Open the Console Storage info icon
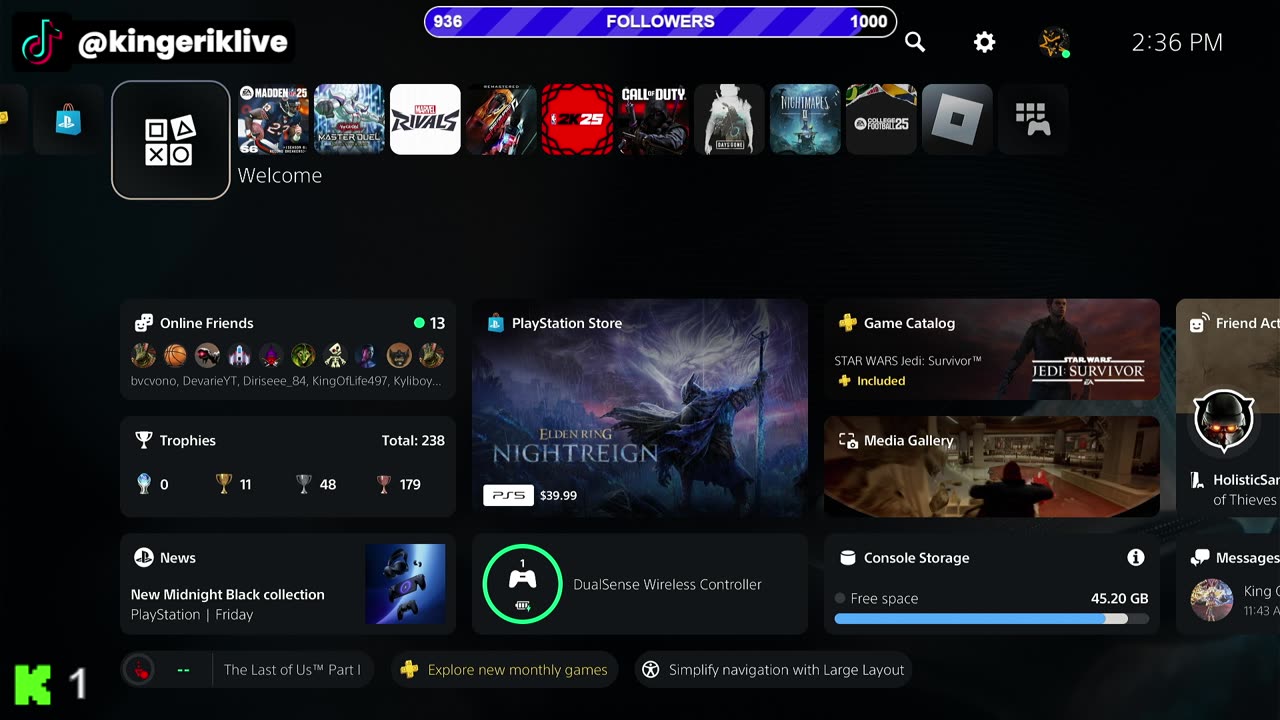 pos(1135,557)
